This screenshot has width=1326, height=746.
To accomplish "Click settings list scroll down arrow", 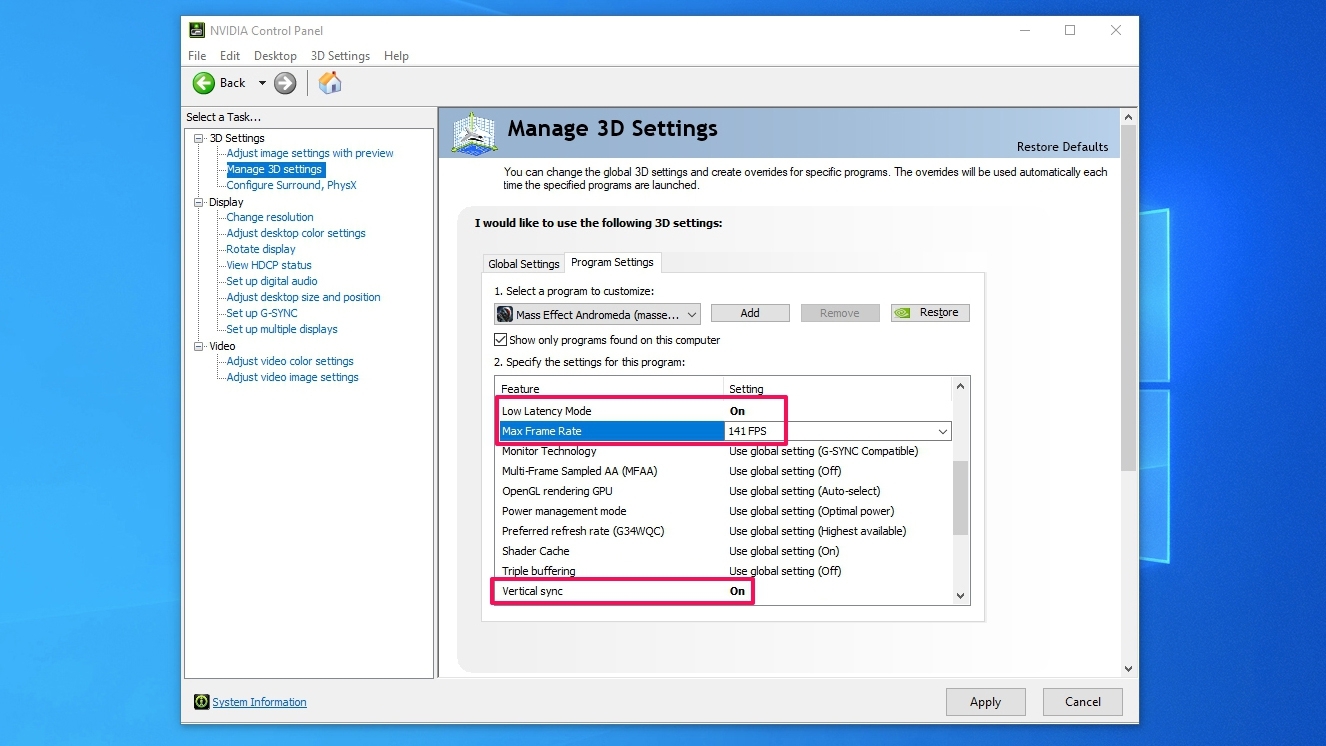I will point(961,595).
